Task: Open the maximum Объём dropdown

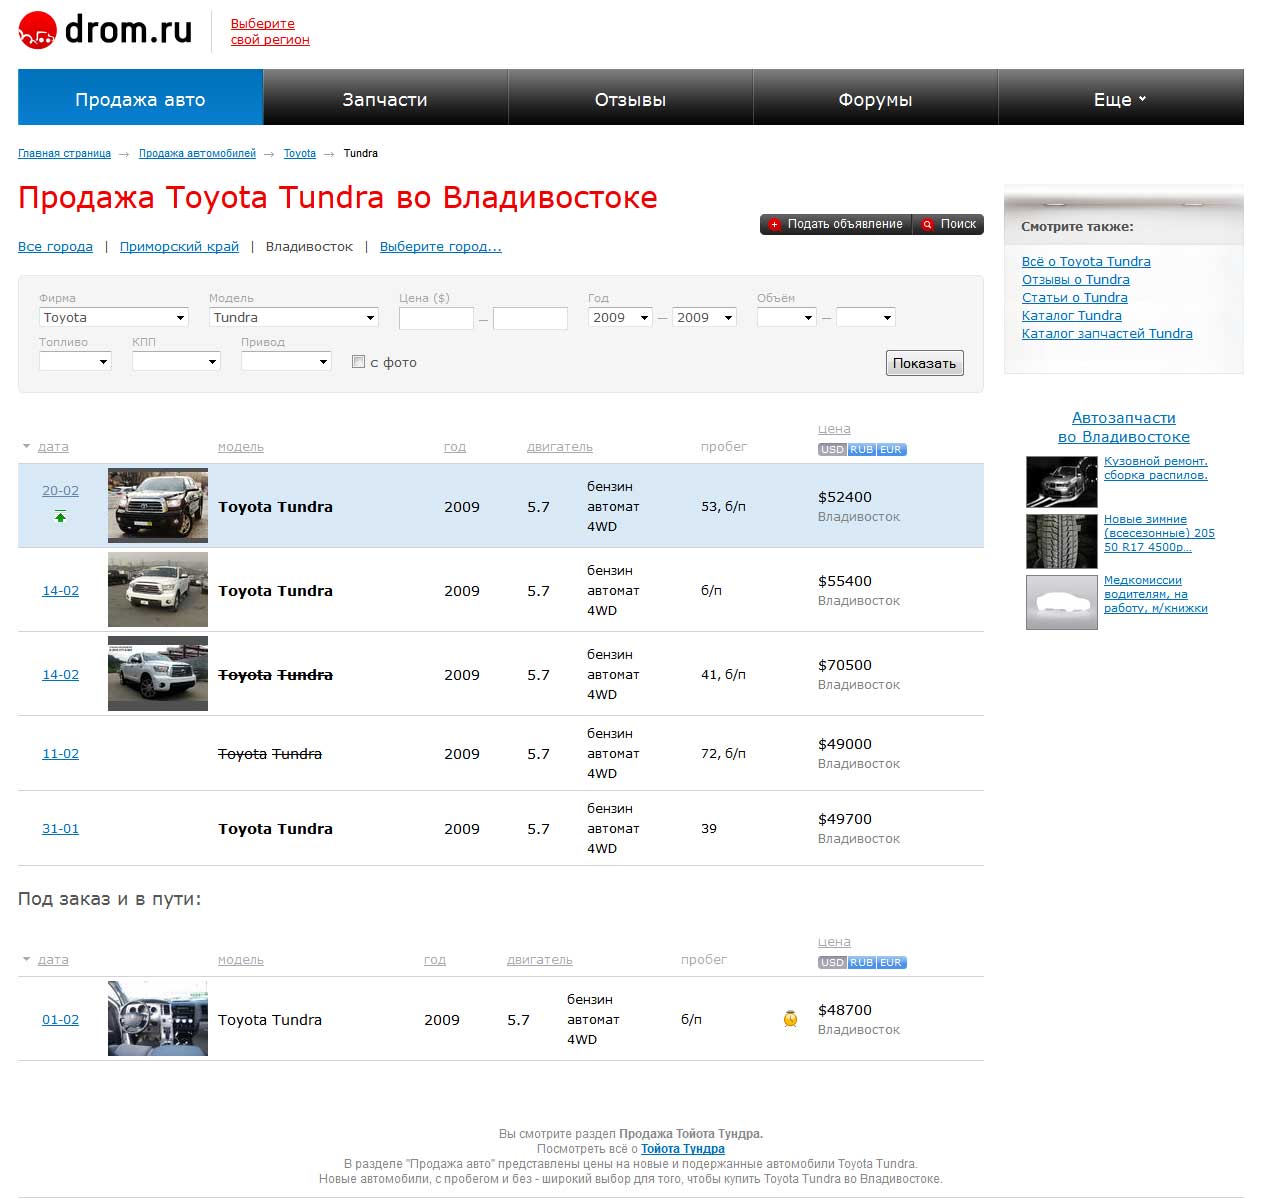Action: click(865, 318)
